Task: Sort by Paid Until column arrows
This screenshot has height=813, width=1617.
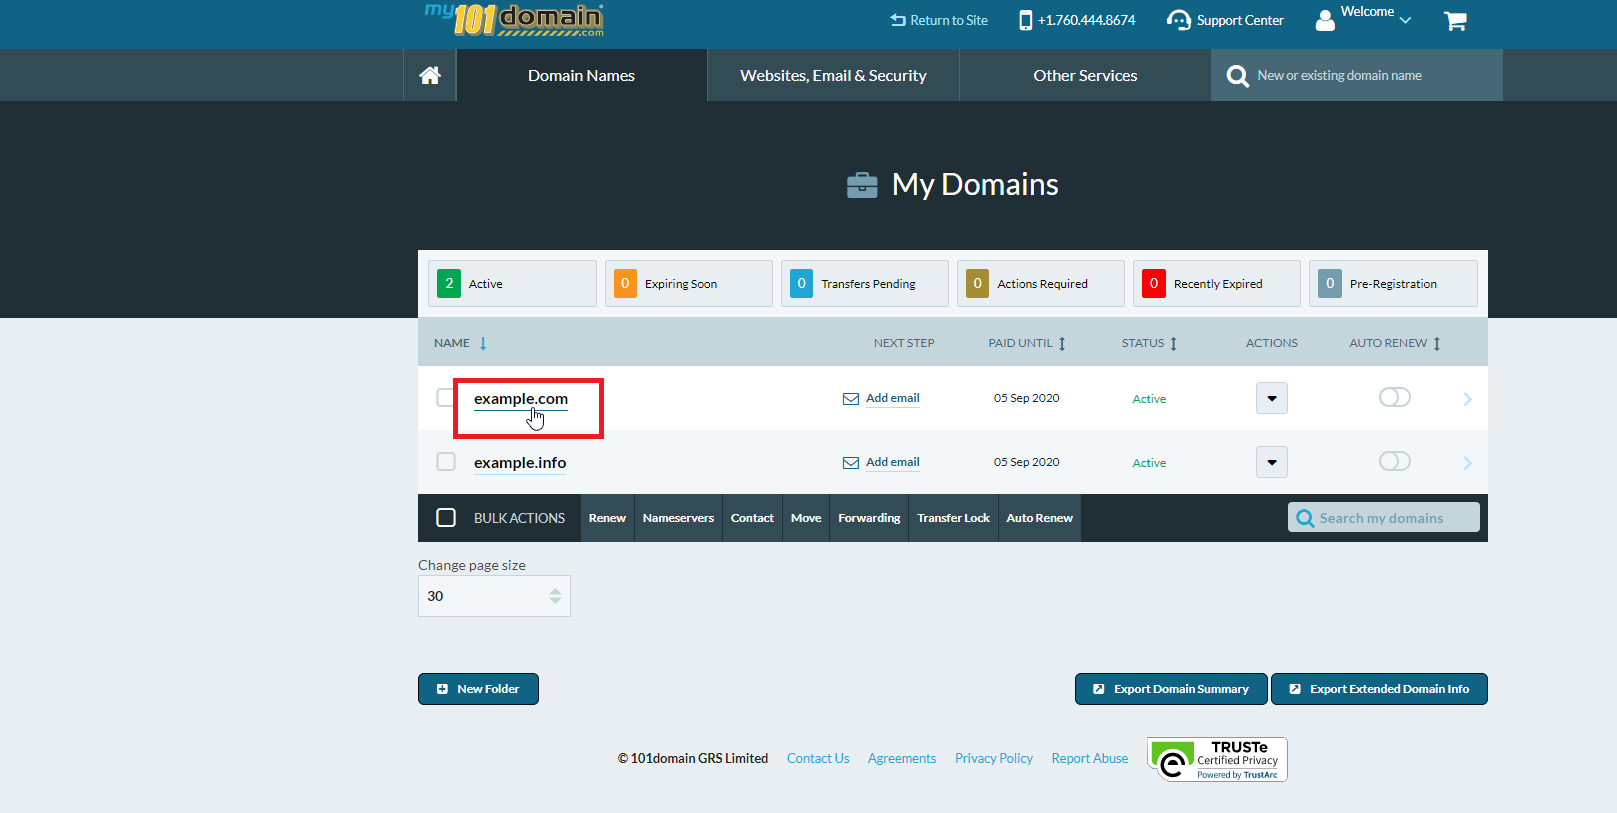Action: point(1062,343)
